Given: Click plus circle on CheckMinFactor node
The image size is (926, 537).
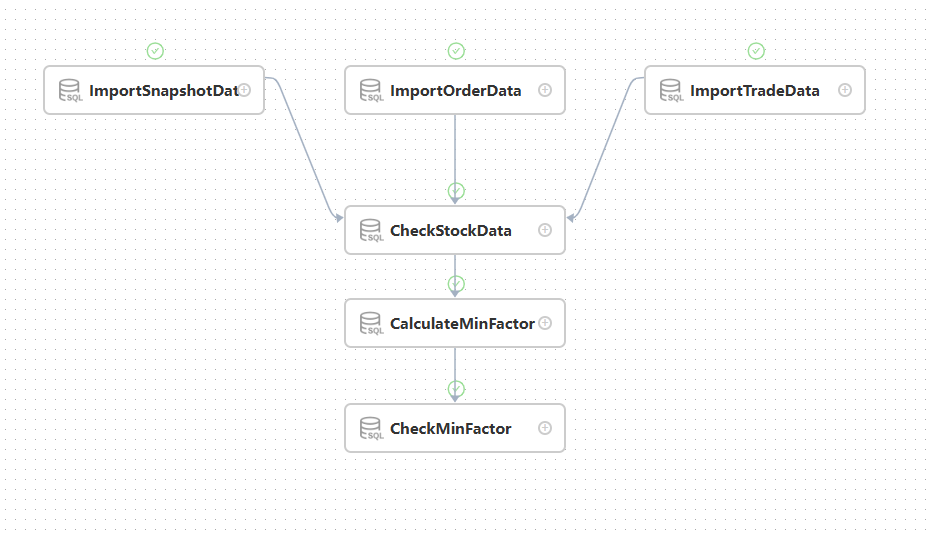Looking at the screenshot, I should click(x=545, y=428).
